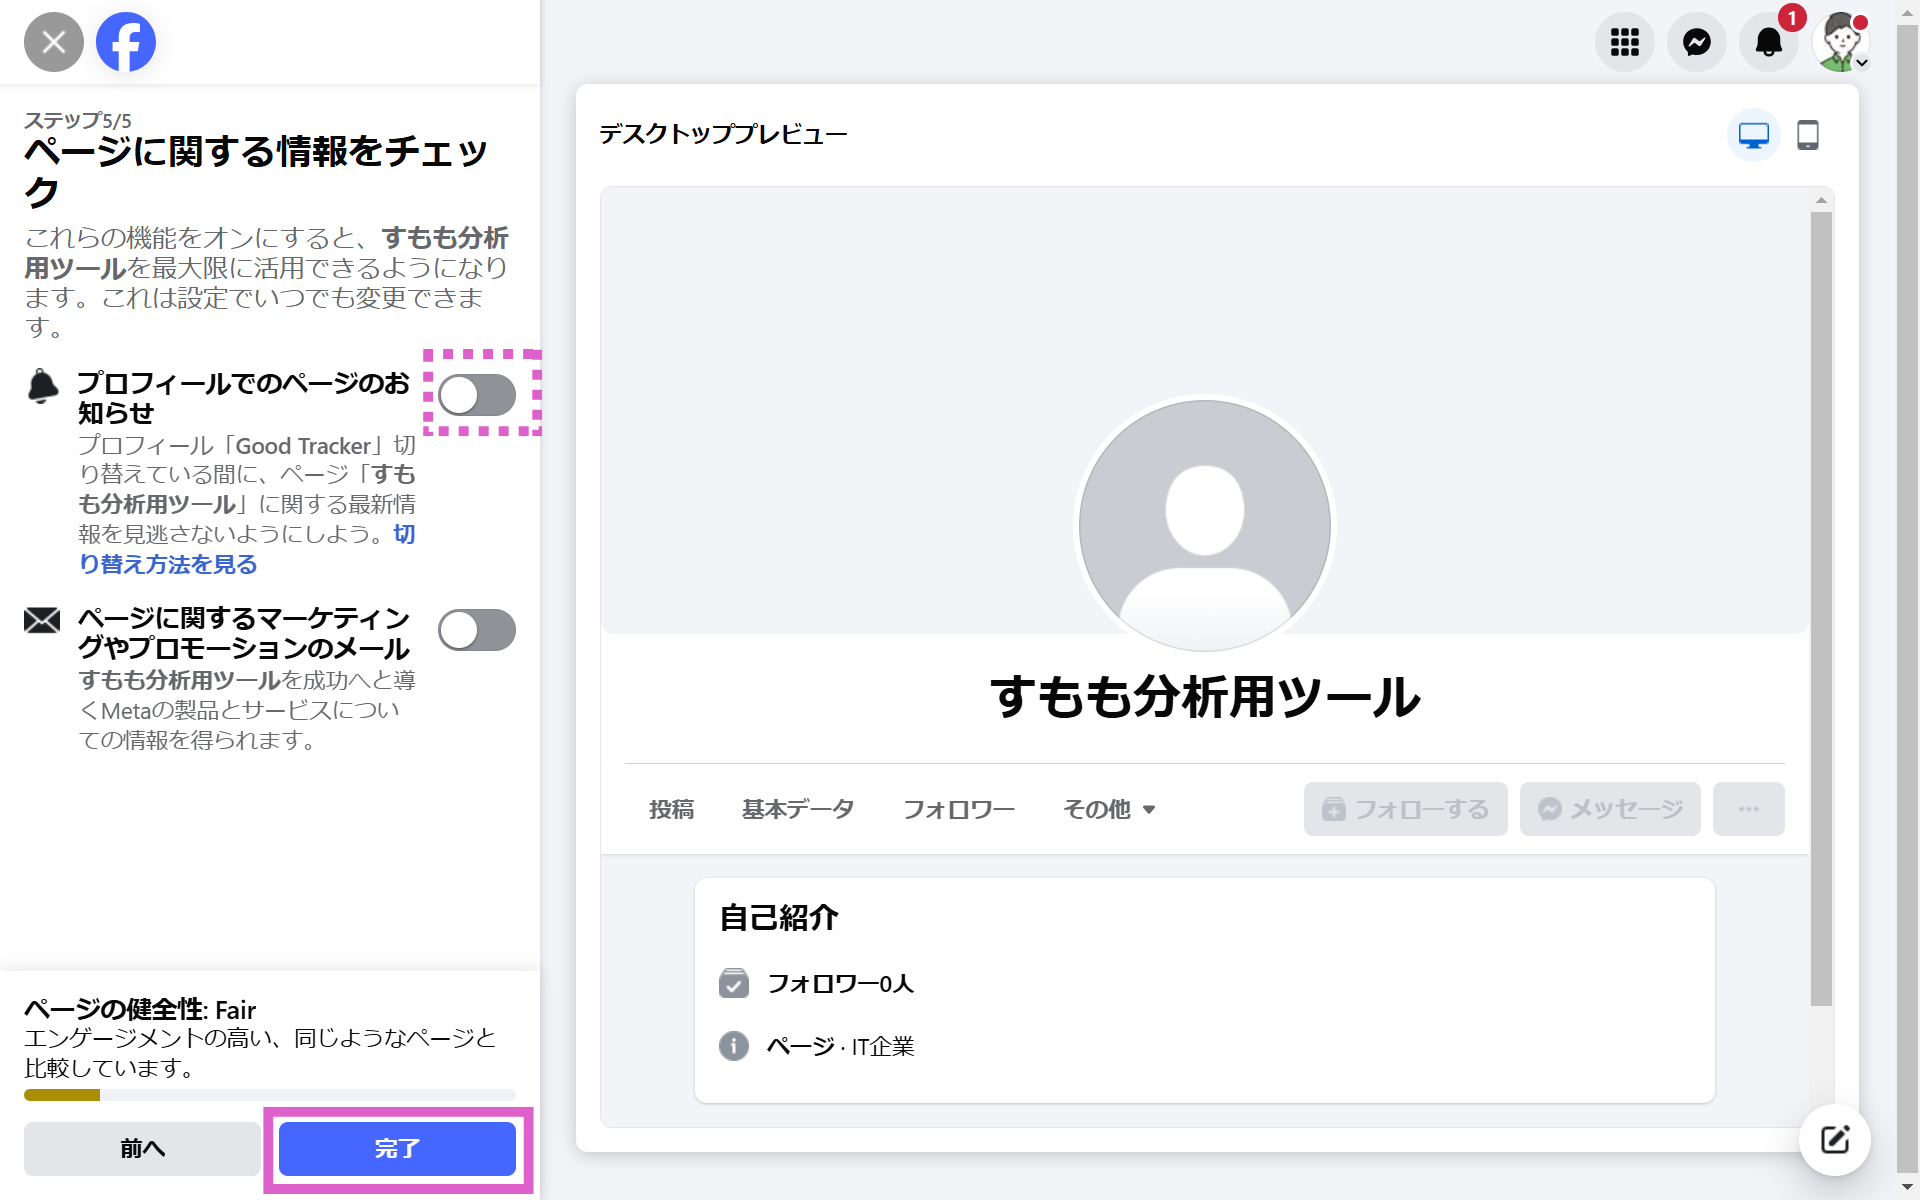Screen dimensions: 1920x1200
Task: Enable profile page notifications toggle
Action: click(x=477, y=395)
